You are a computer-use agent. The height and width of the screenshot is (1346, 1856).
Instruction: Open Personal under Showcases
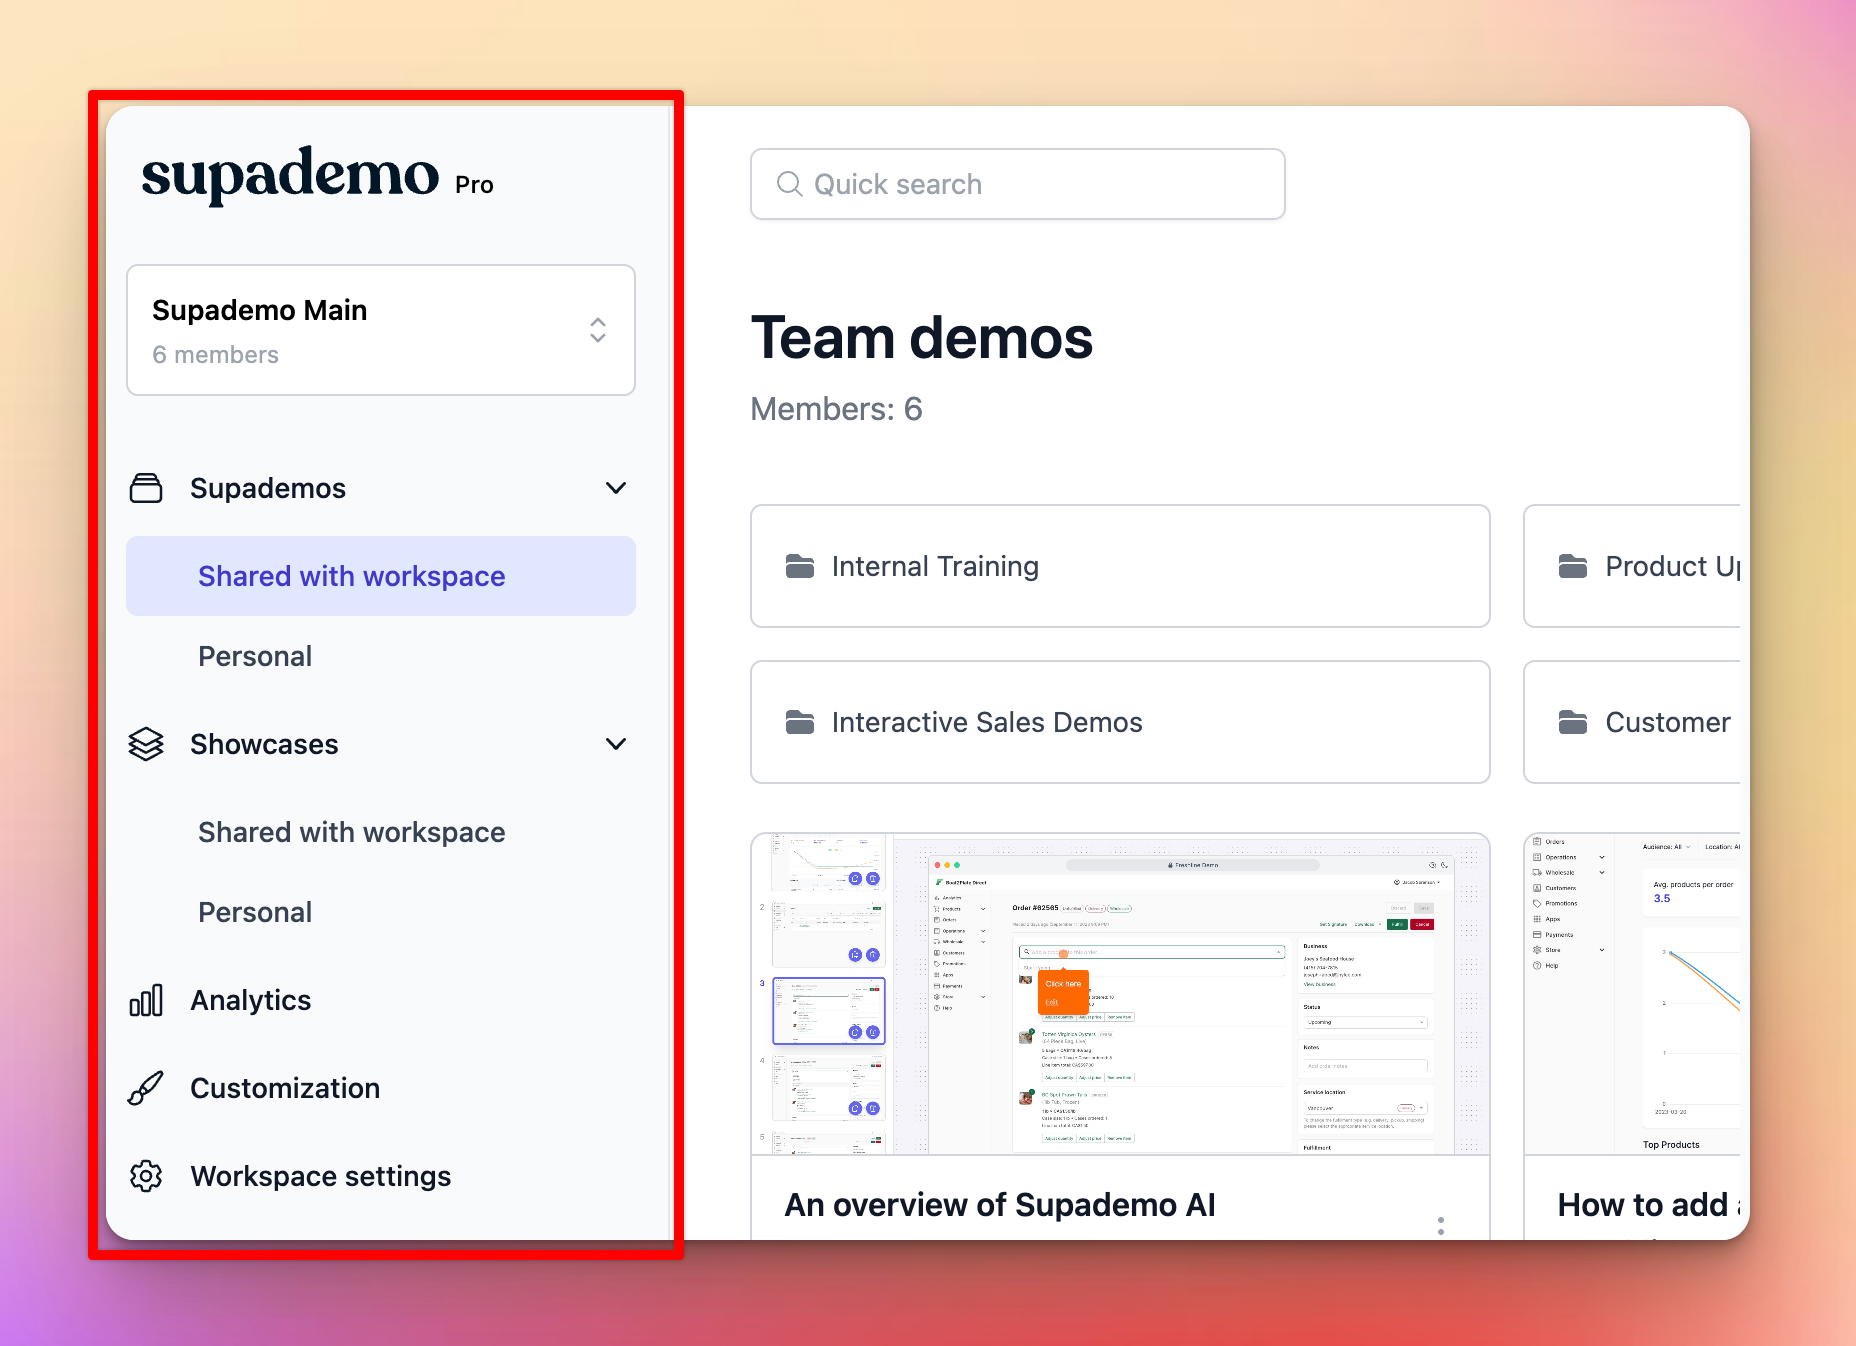tap(255, 912)
